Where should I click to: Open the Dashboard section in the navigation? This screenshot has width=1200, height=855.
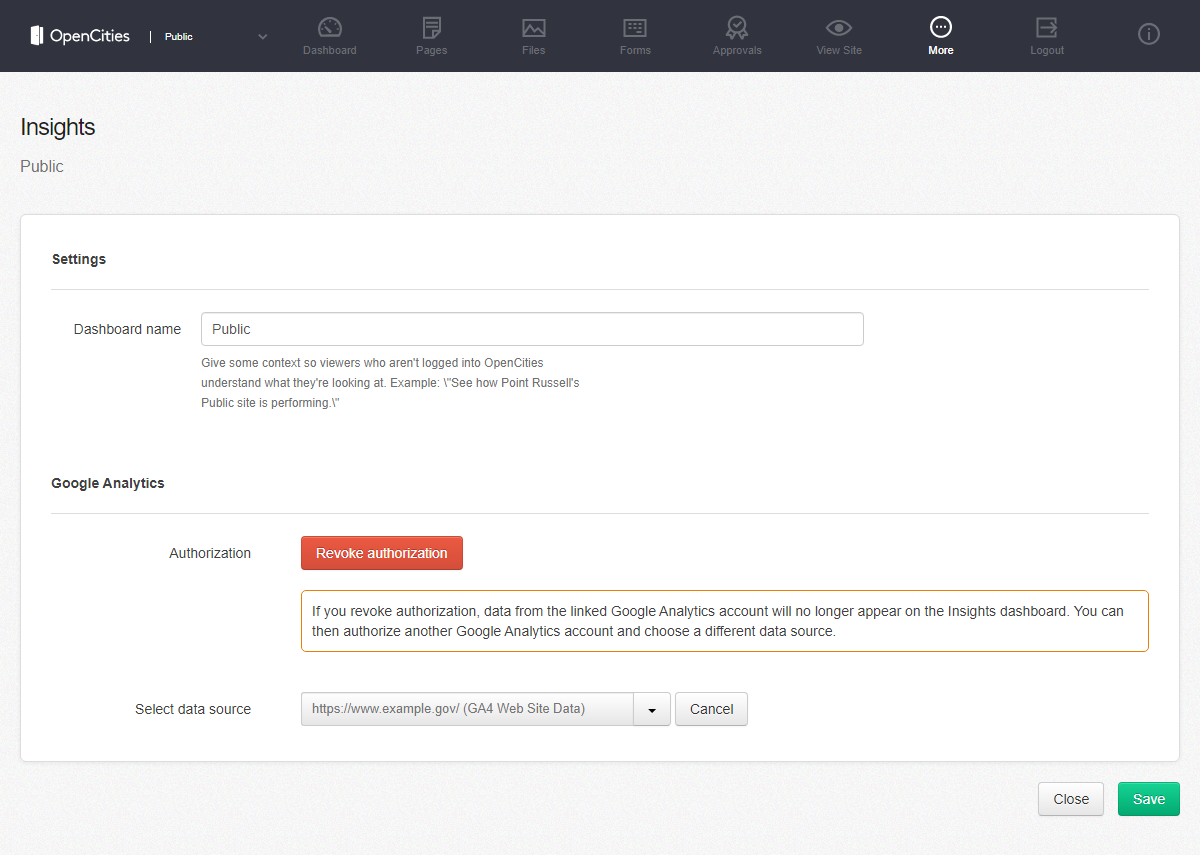pos(329,35)
